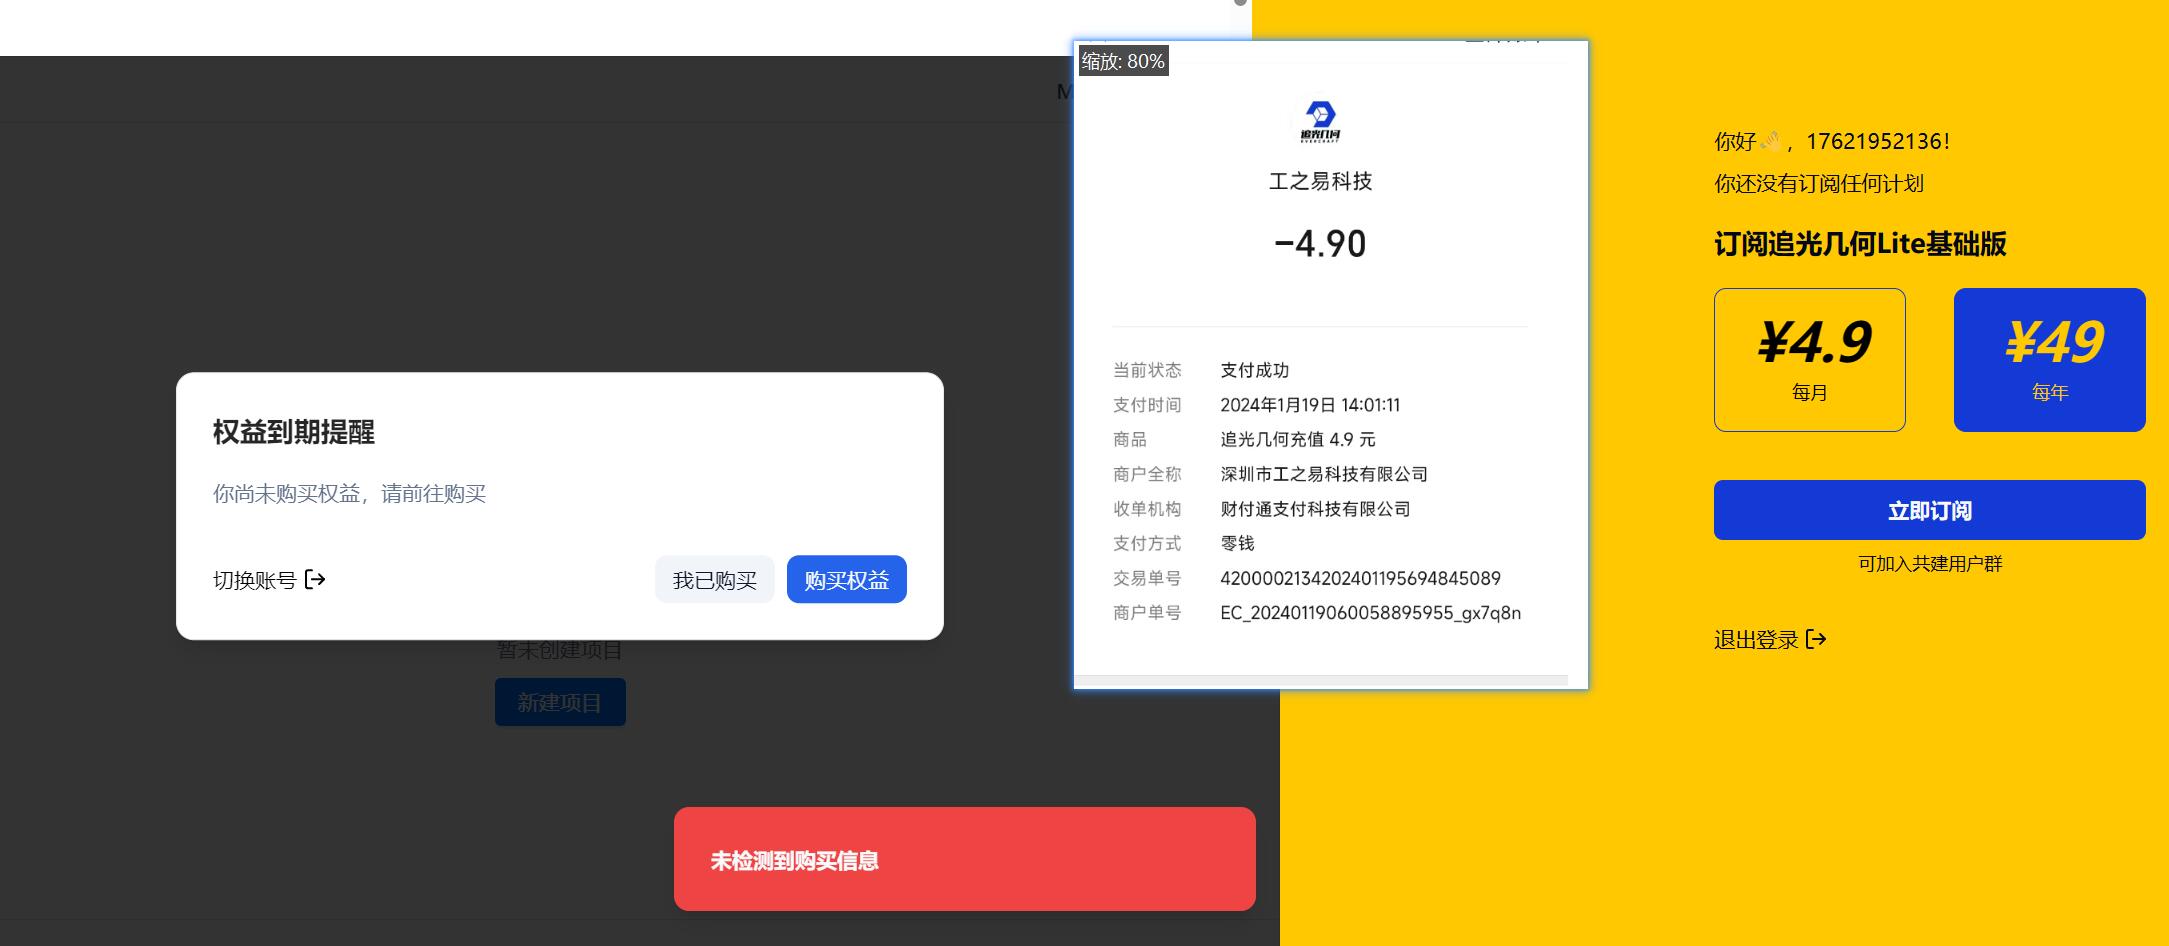The width and height of the screenshot is (2169, 946).
Task: Select the ¥4.9 monthly plan
Action: click(x=1809, y=360)
